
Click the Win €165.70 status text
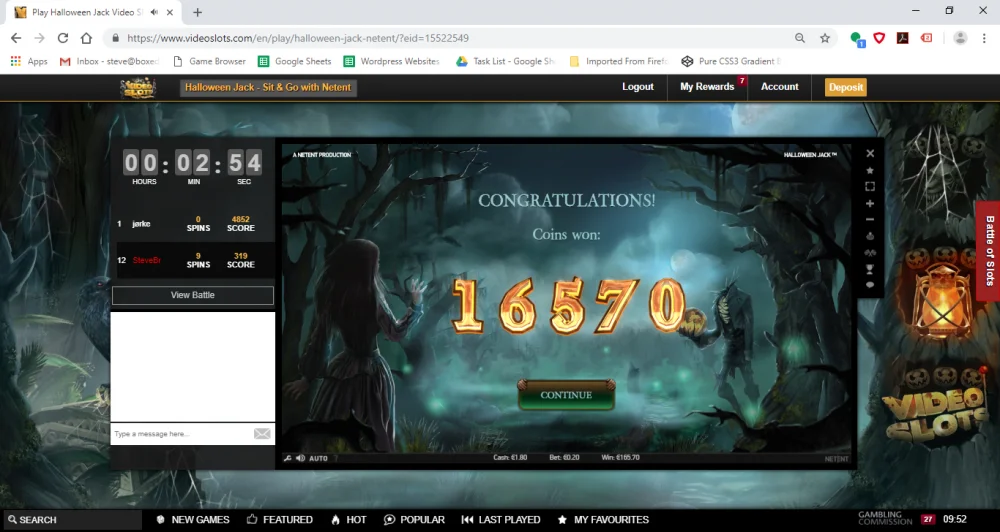620,458
